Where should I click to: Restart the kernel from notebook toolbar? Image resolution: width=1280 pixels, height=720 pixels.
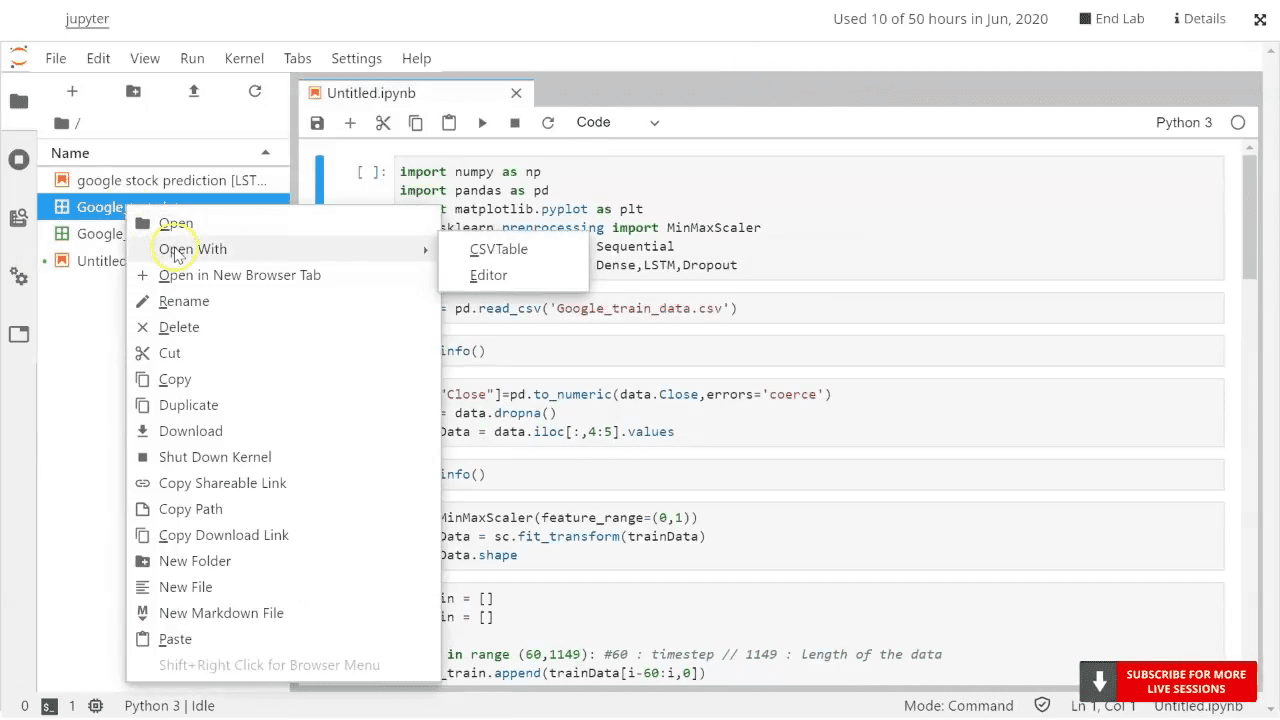click(x=548, y=123)
